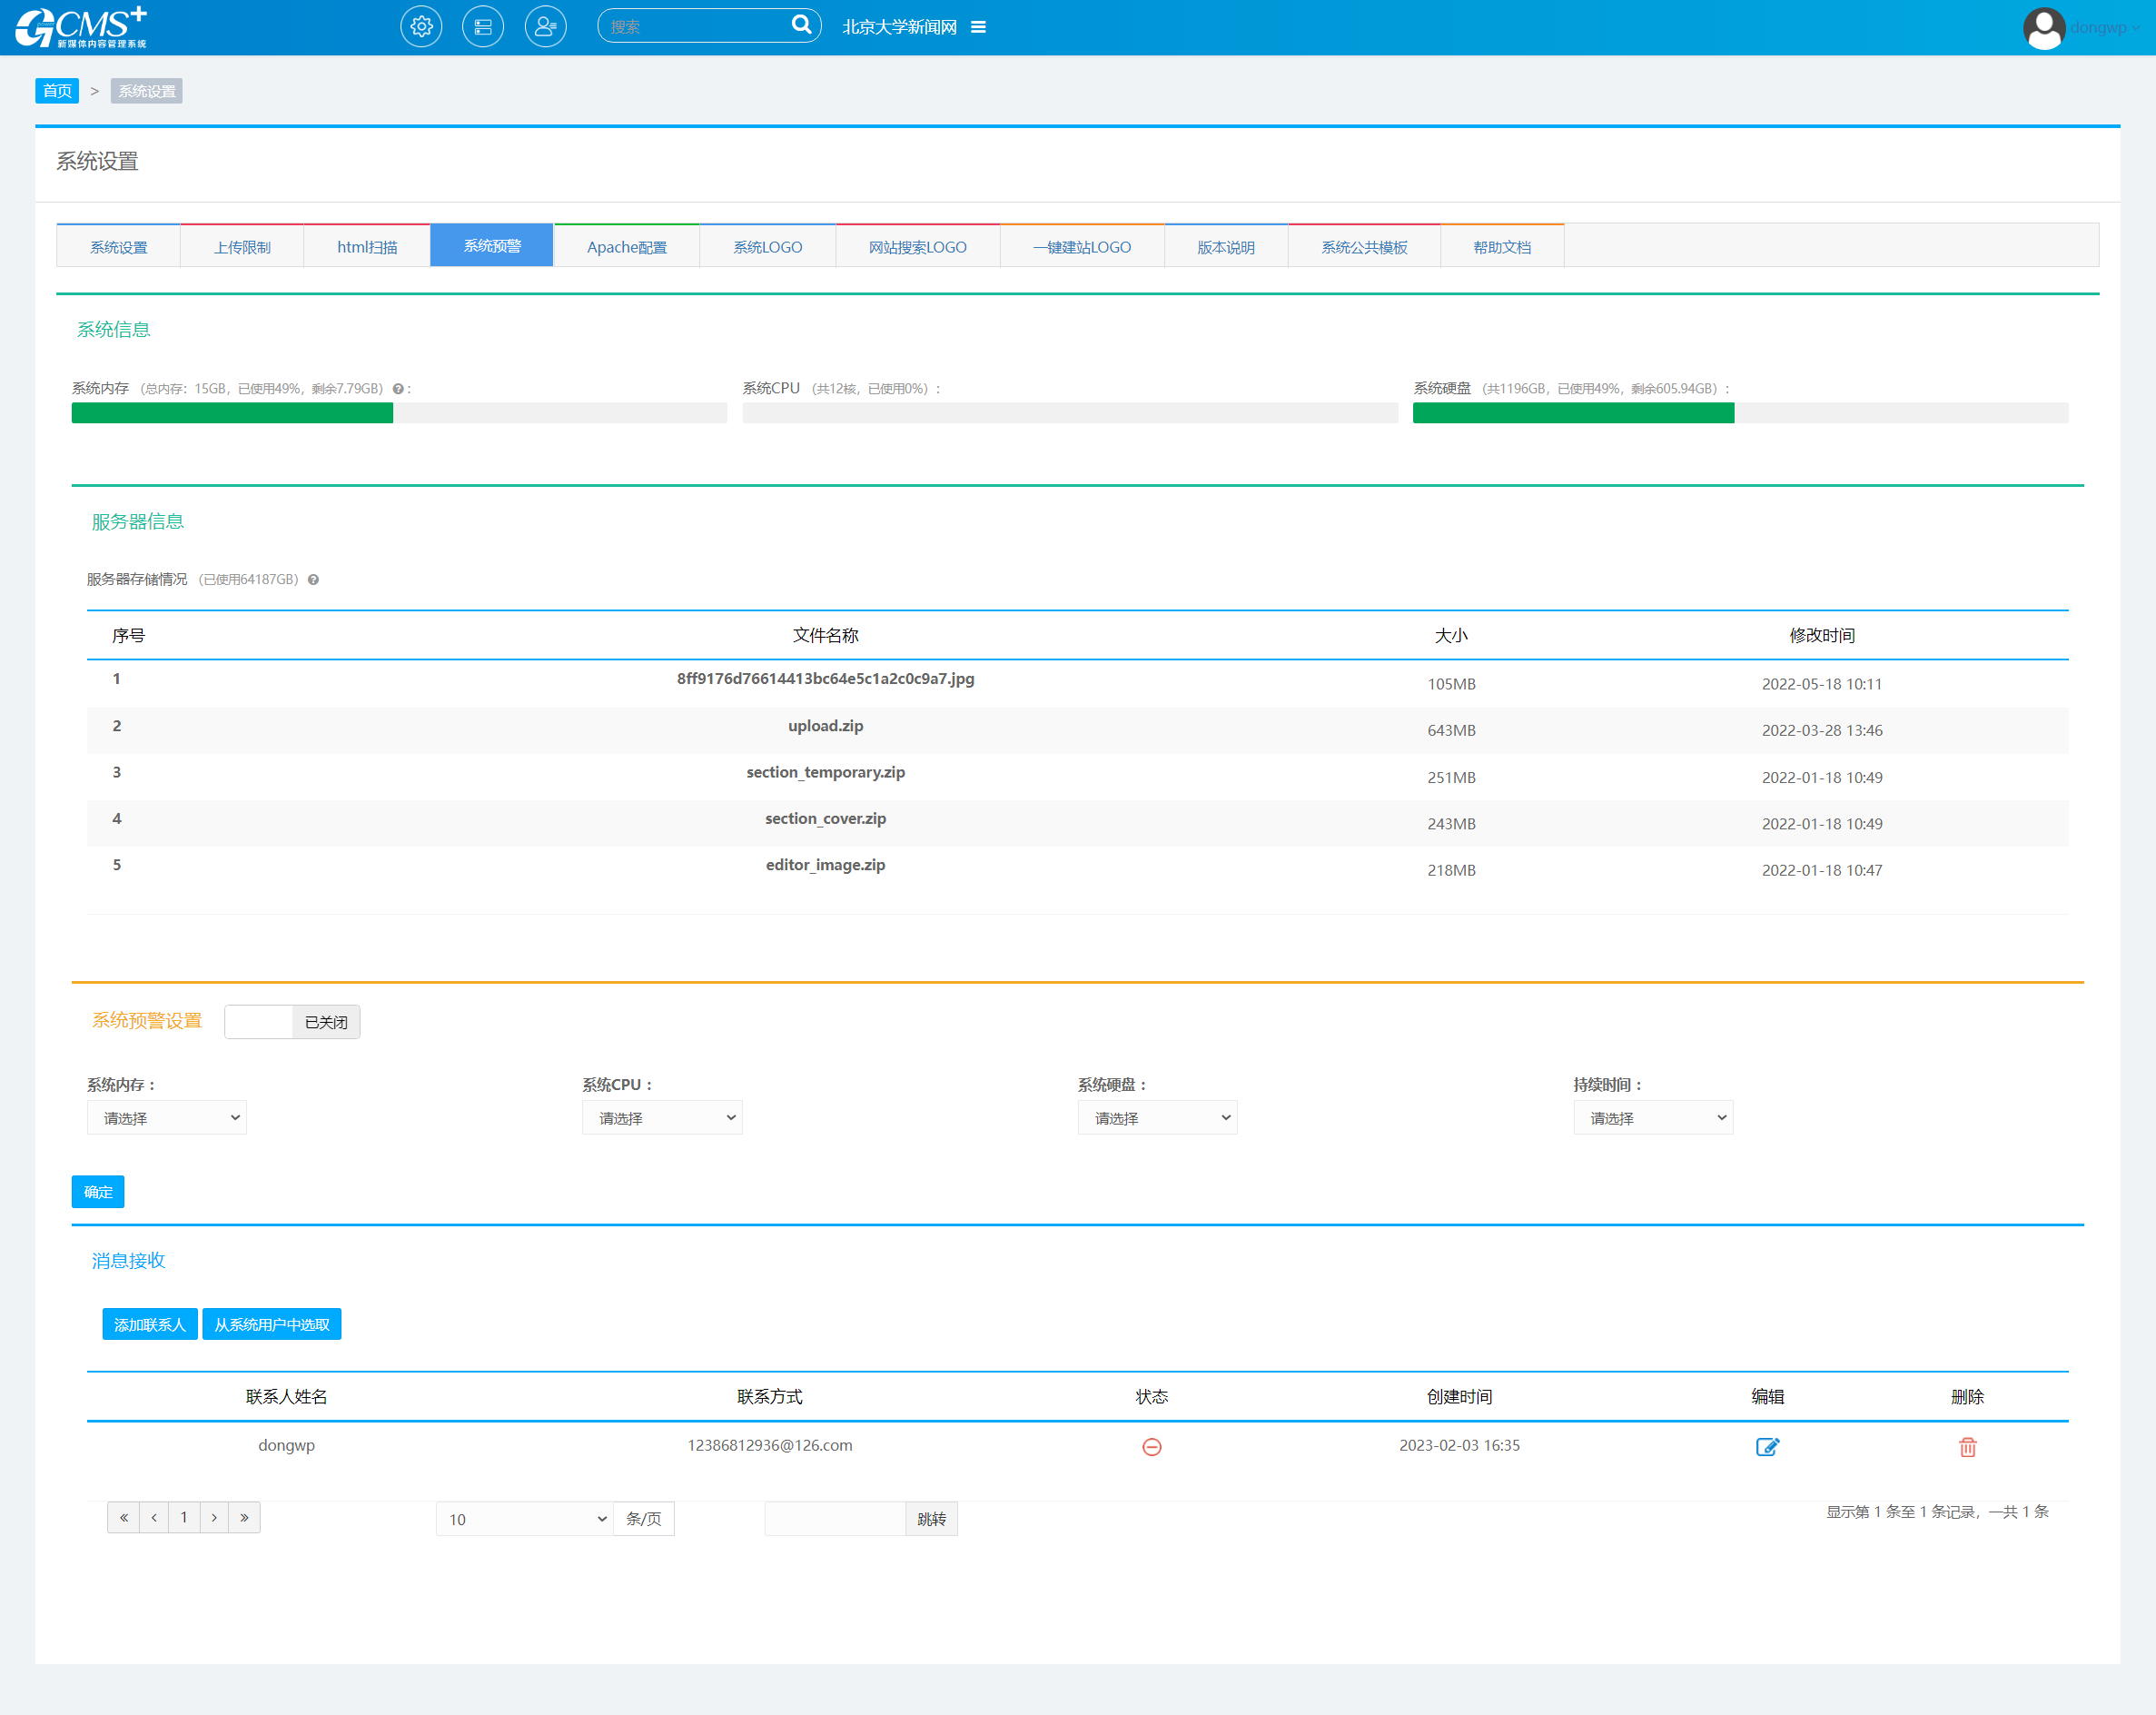Click the 从系统用户中选取 button
This screenshot has height=1715, width=2156.
point(272,1324)
